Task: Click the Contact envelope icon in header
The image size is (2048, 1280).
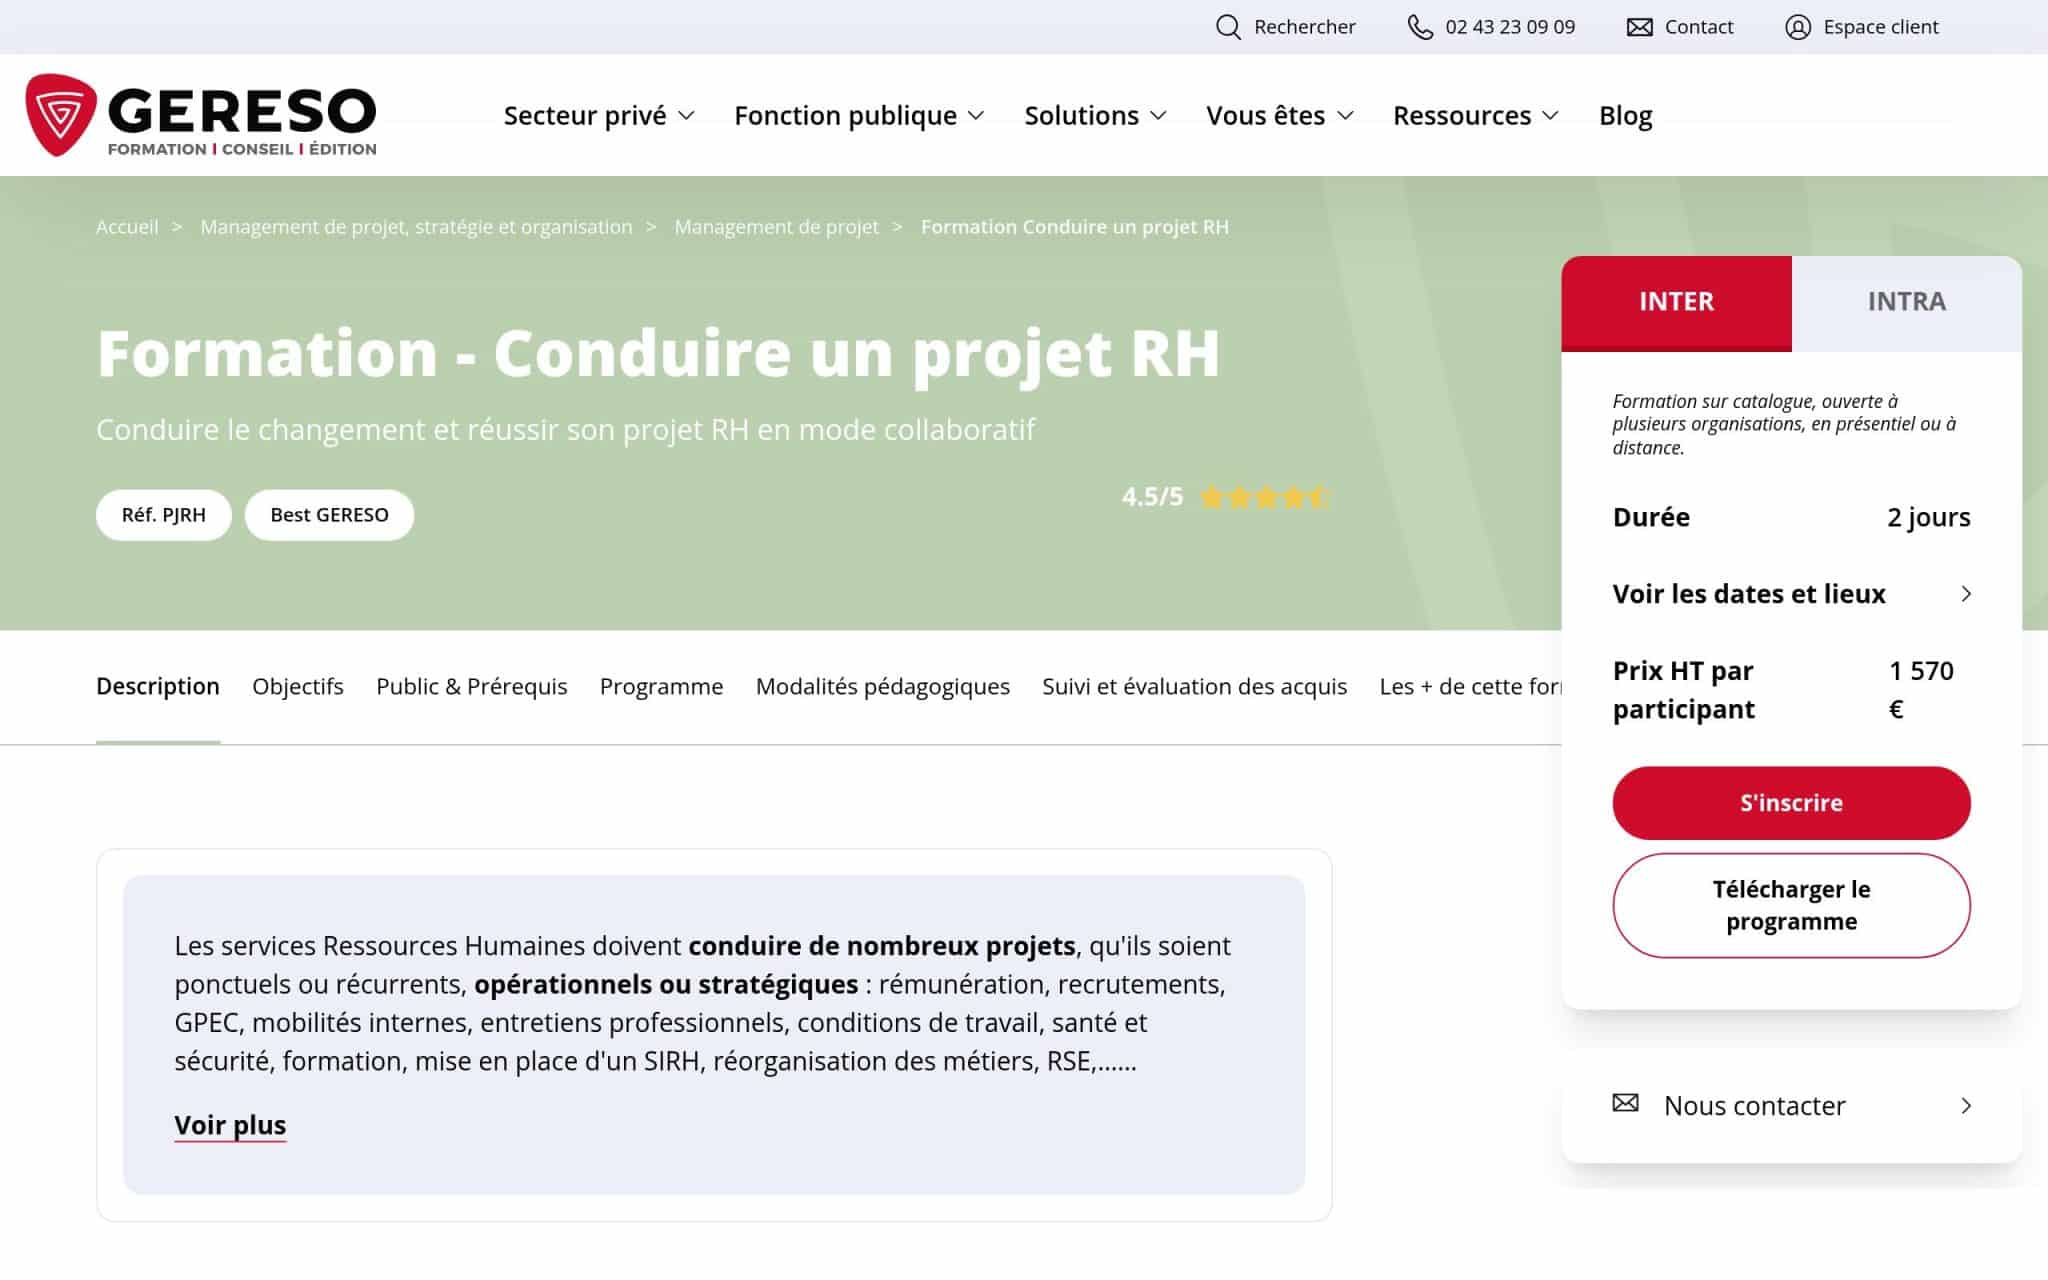Action: [x=1639, y=27]
